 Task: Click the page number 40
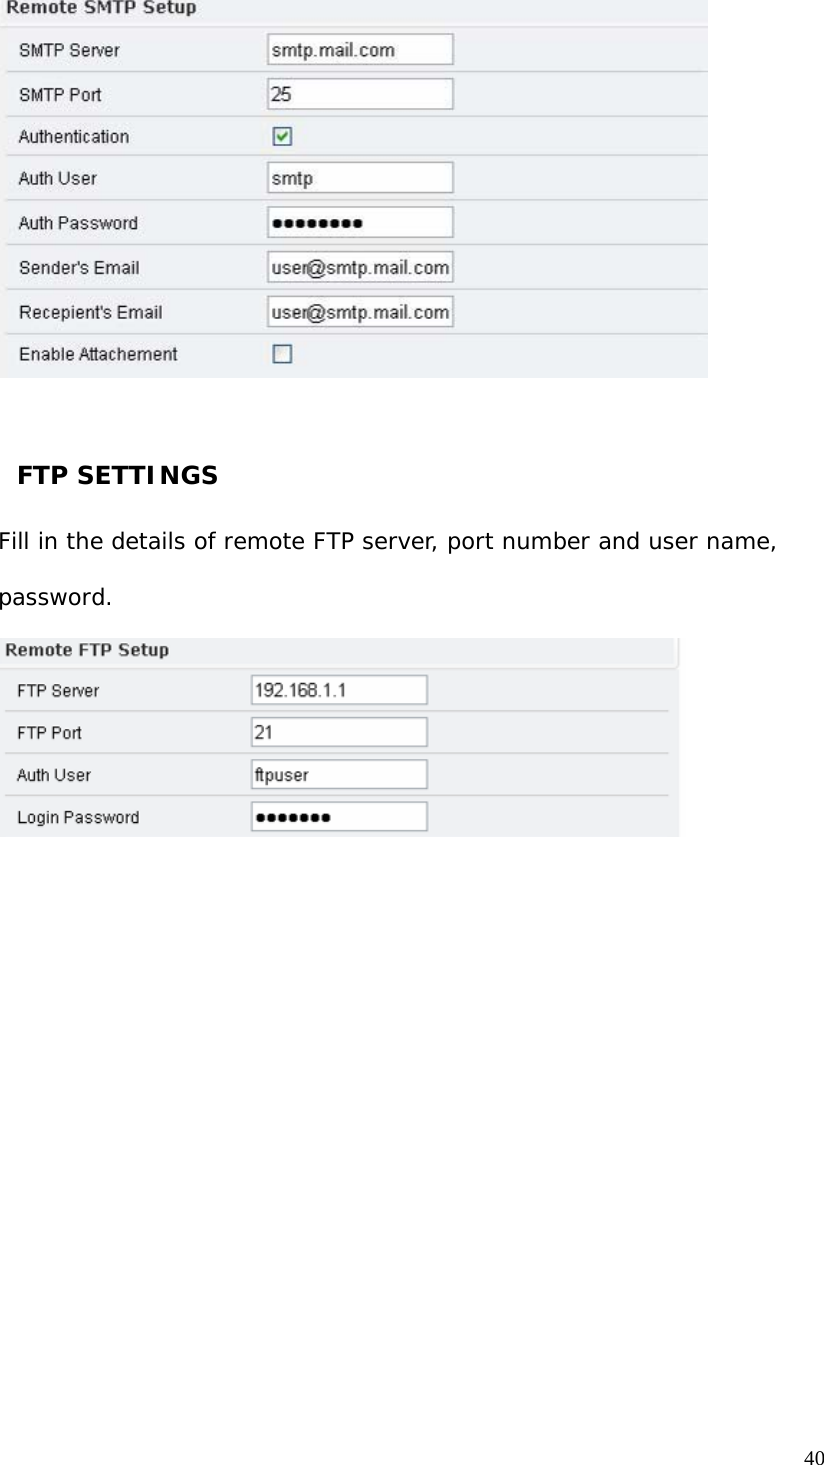812,1452
